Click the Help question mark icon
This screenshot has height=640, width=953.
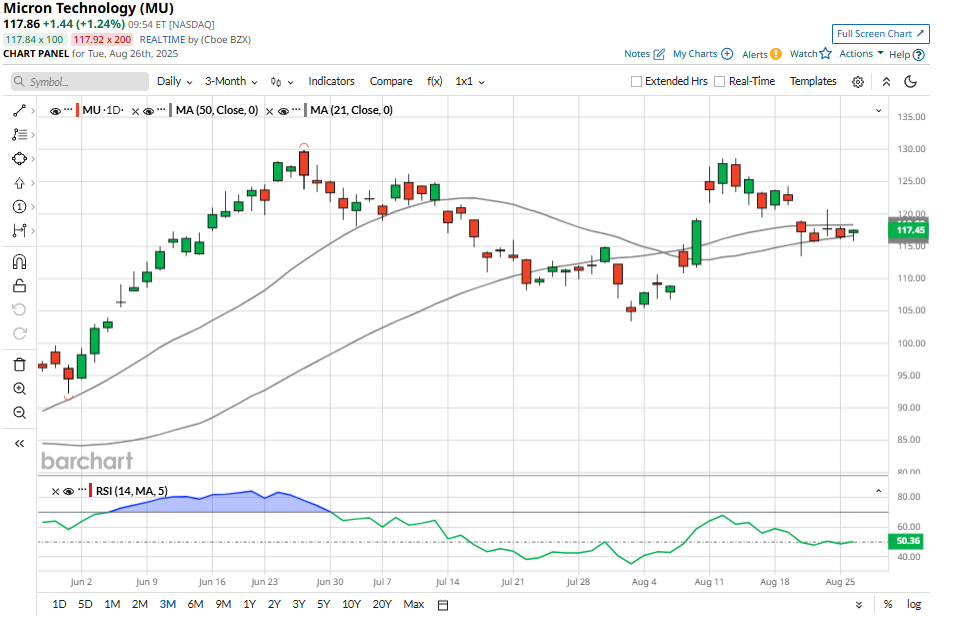tap(919, 55)
